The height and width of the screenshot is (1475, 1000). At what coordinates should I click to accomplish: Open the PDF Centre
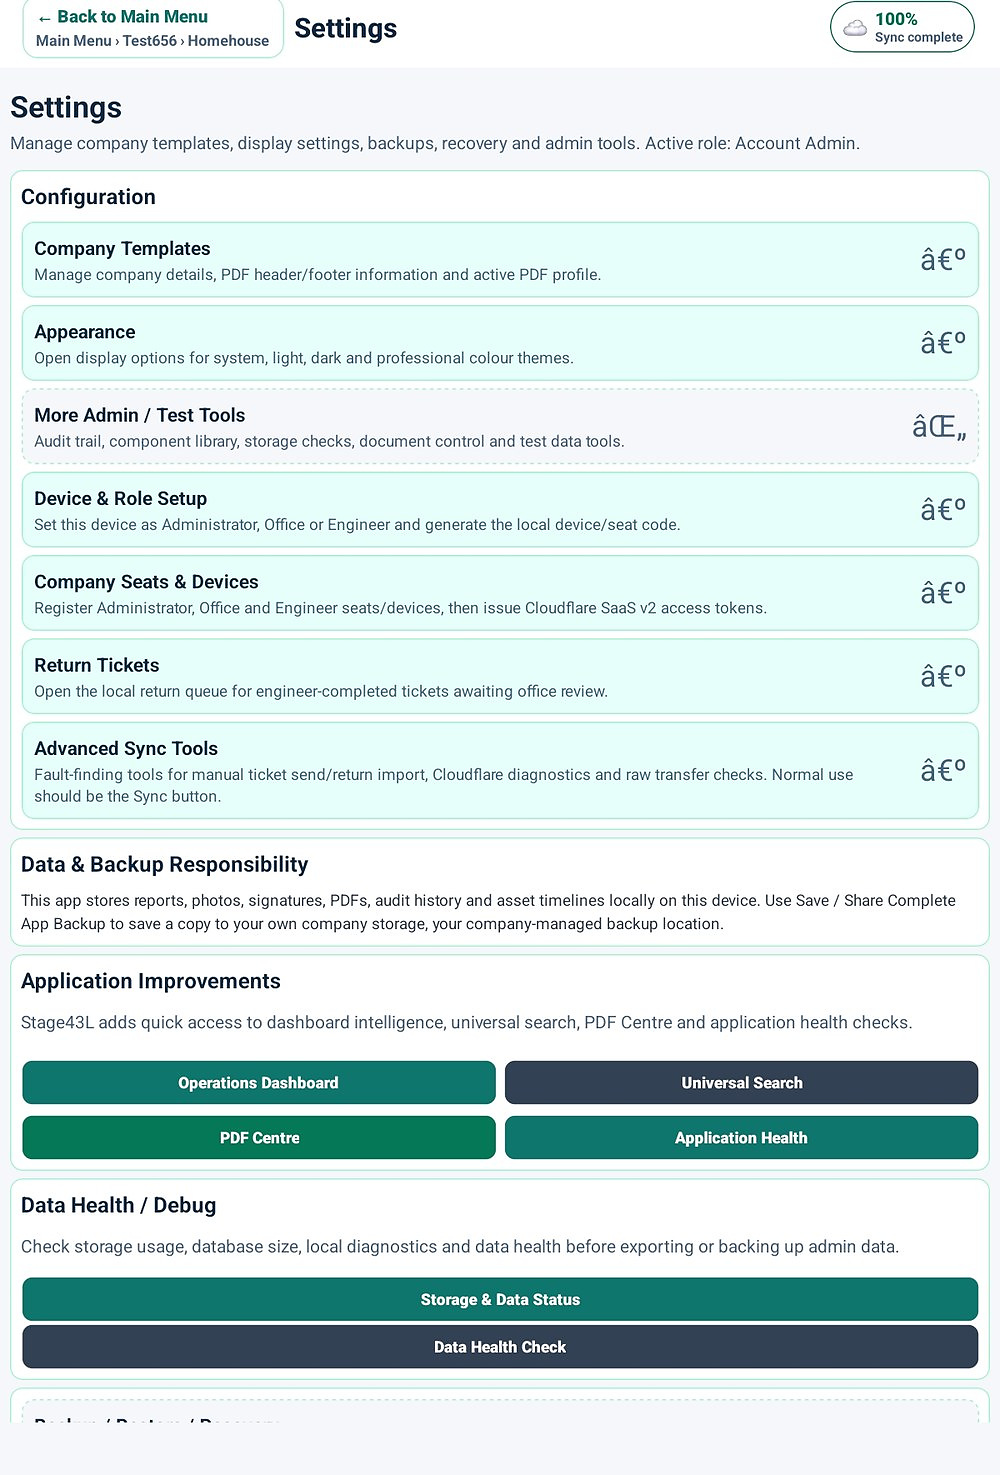click(x=259, y=1138)
